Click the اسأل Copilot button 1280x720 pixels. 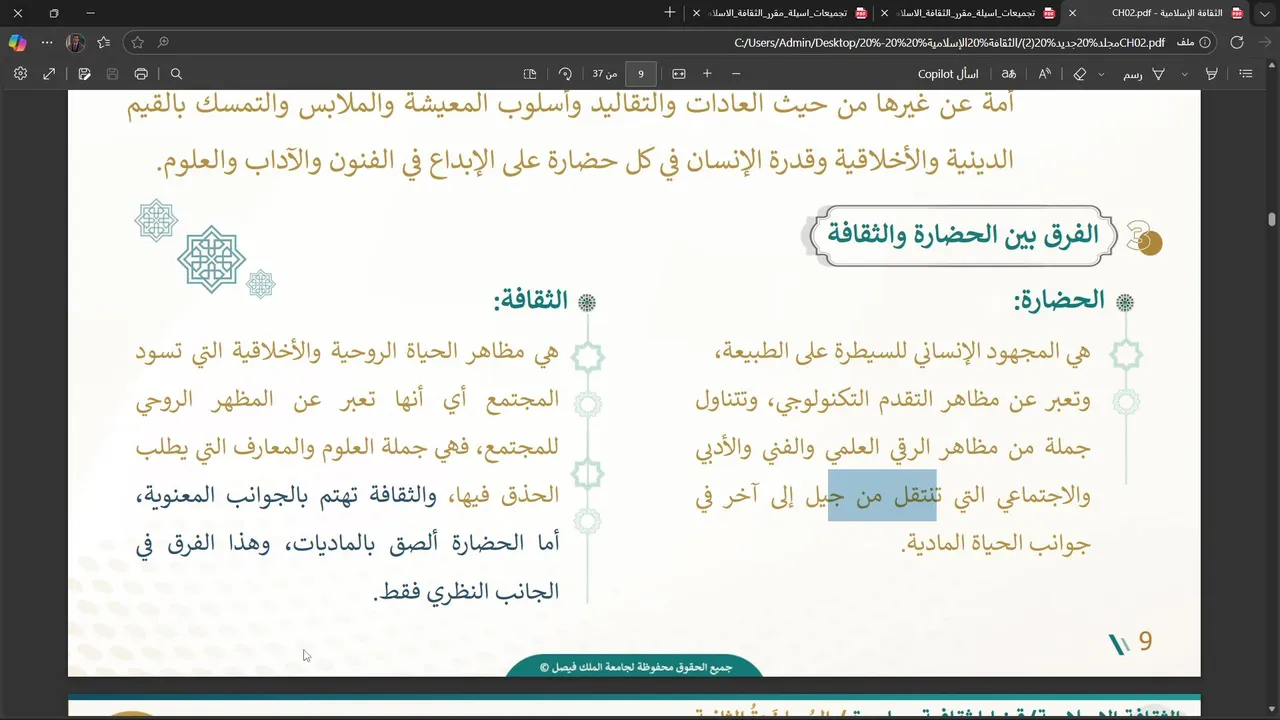pyautogui.click(x=948, y=74)
